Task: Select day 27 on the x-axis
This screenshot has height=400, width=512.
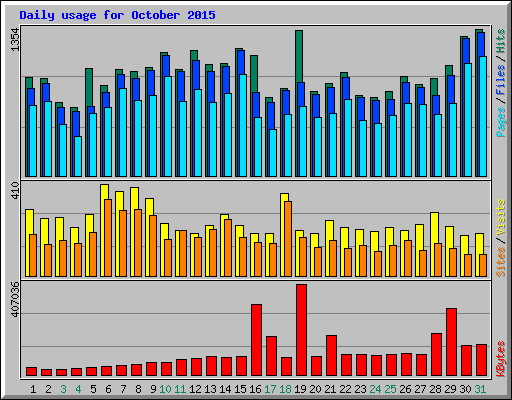Action: (420, 389)
